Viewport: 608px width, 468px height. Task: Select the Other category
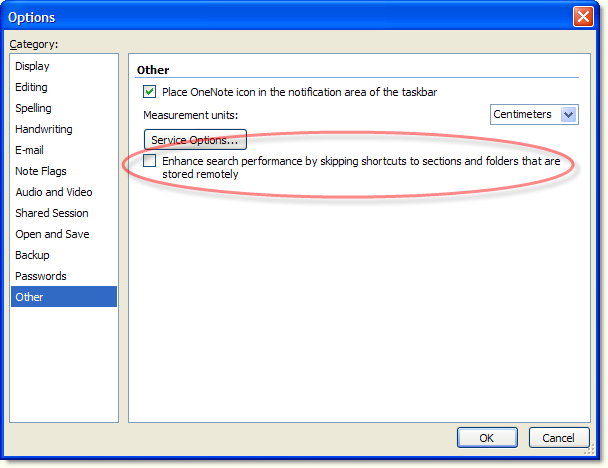click(64, 297)
